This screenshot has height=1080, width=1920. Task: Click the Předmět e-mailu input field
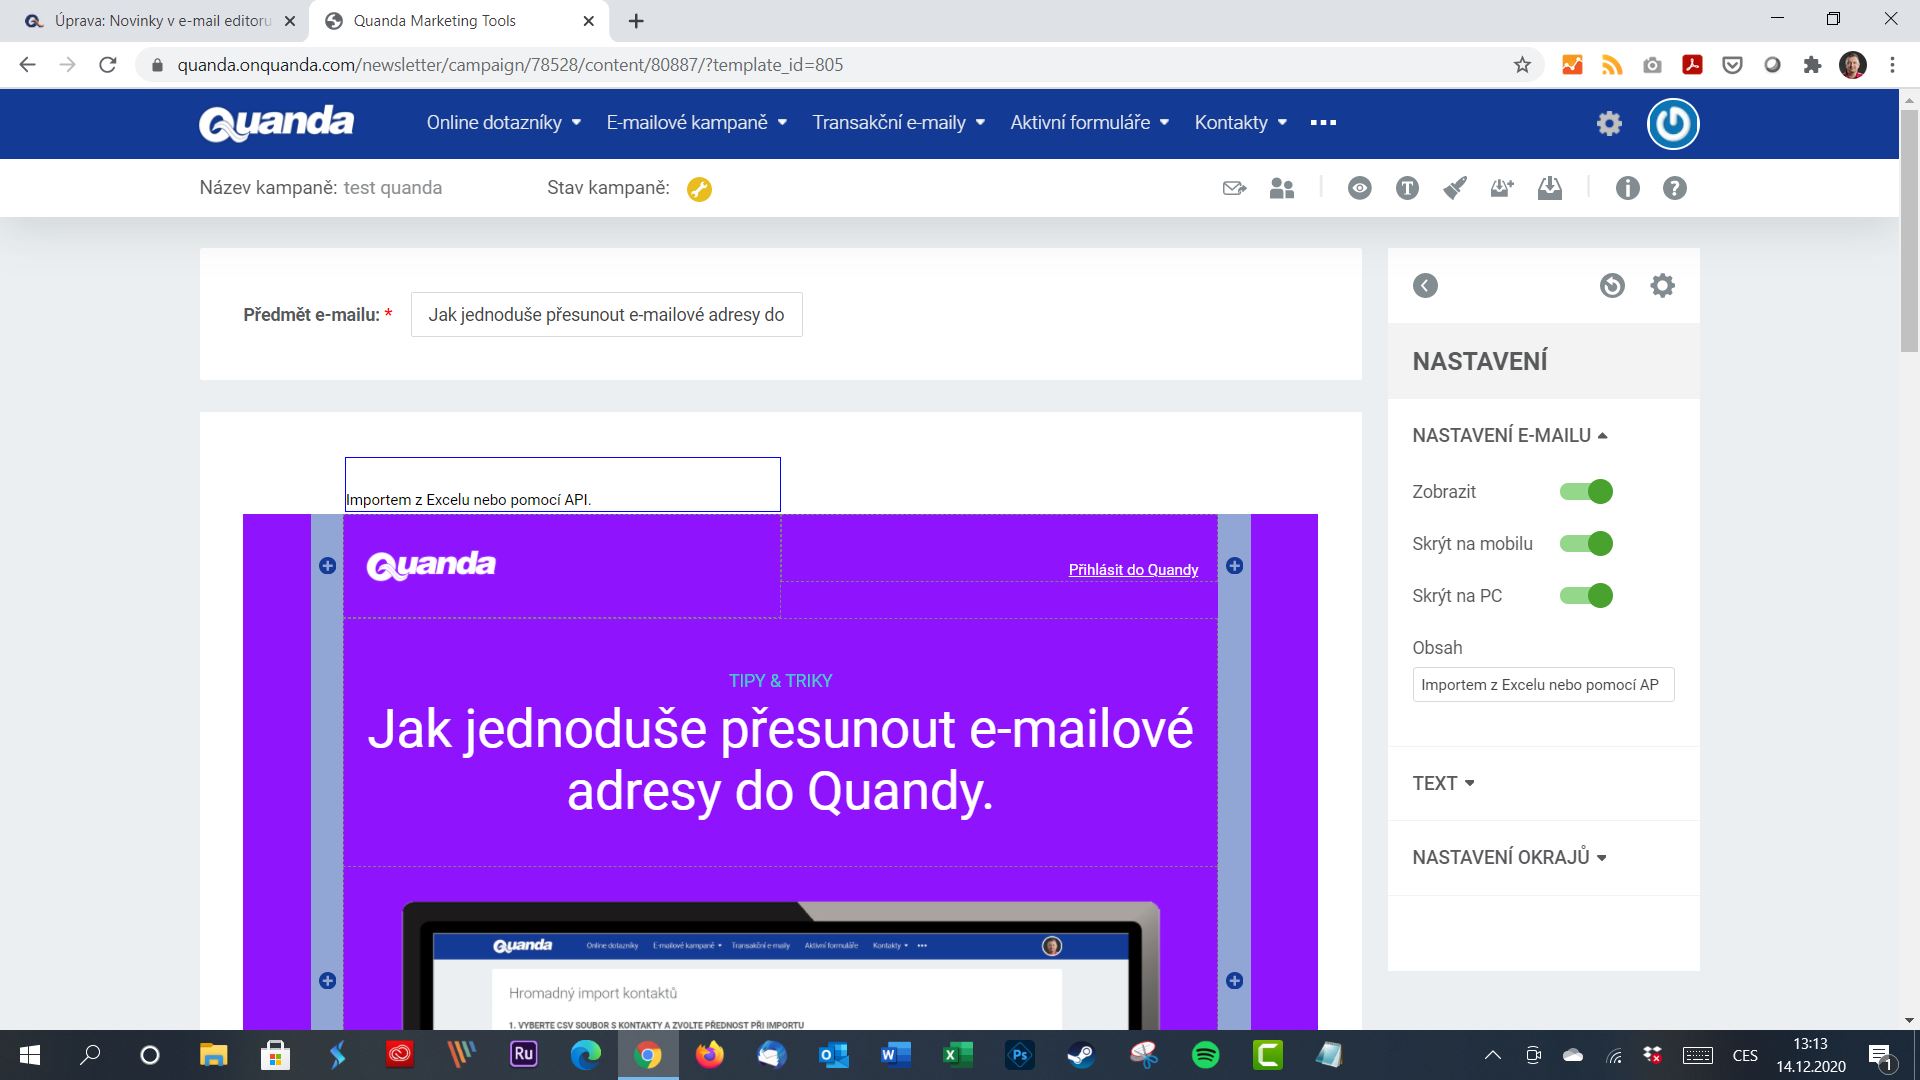(x=607, y=314)
